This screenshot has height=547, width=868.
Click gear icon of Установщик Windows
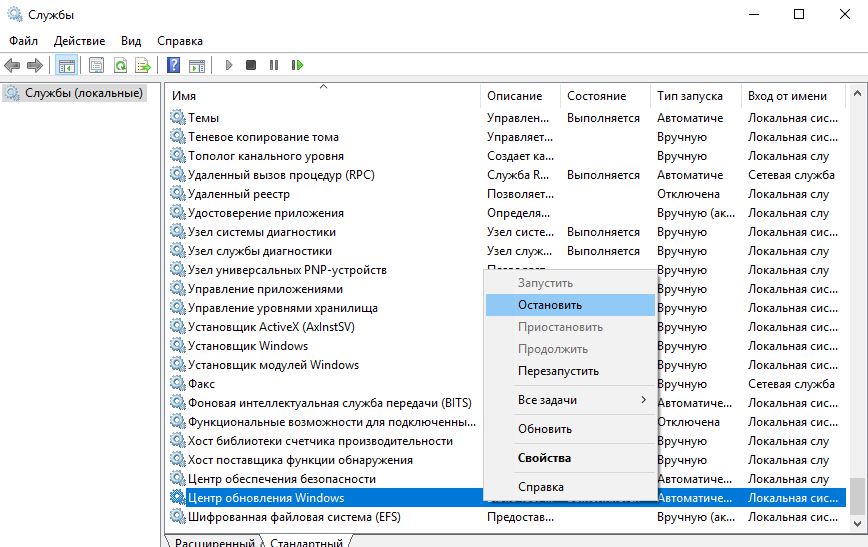pyautogui.click(x=178, y=345)
